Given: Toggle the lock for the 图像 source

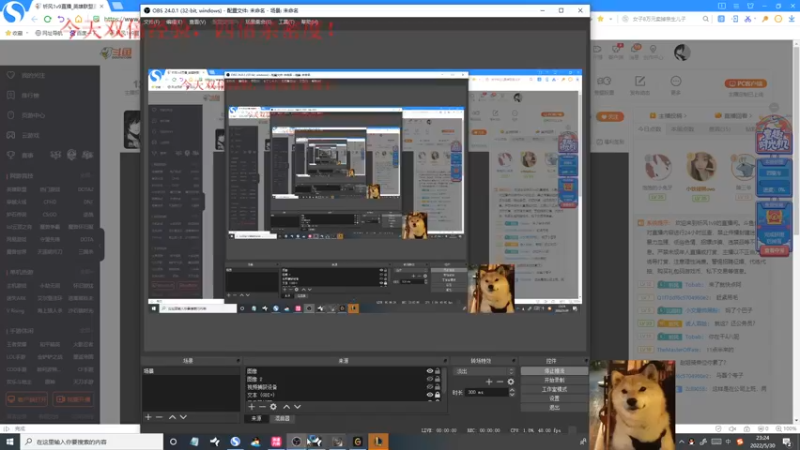Looking at the screenshot, I should click(x=437, y=371).
